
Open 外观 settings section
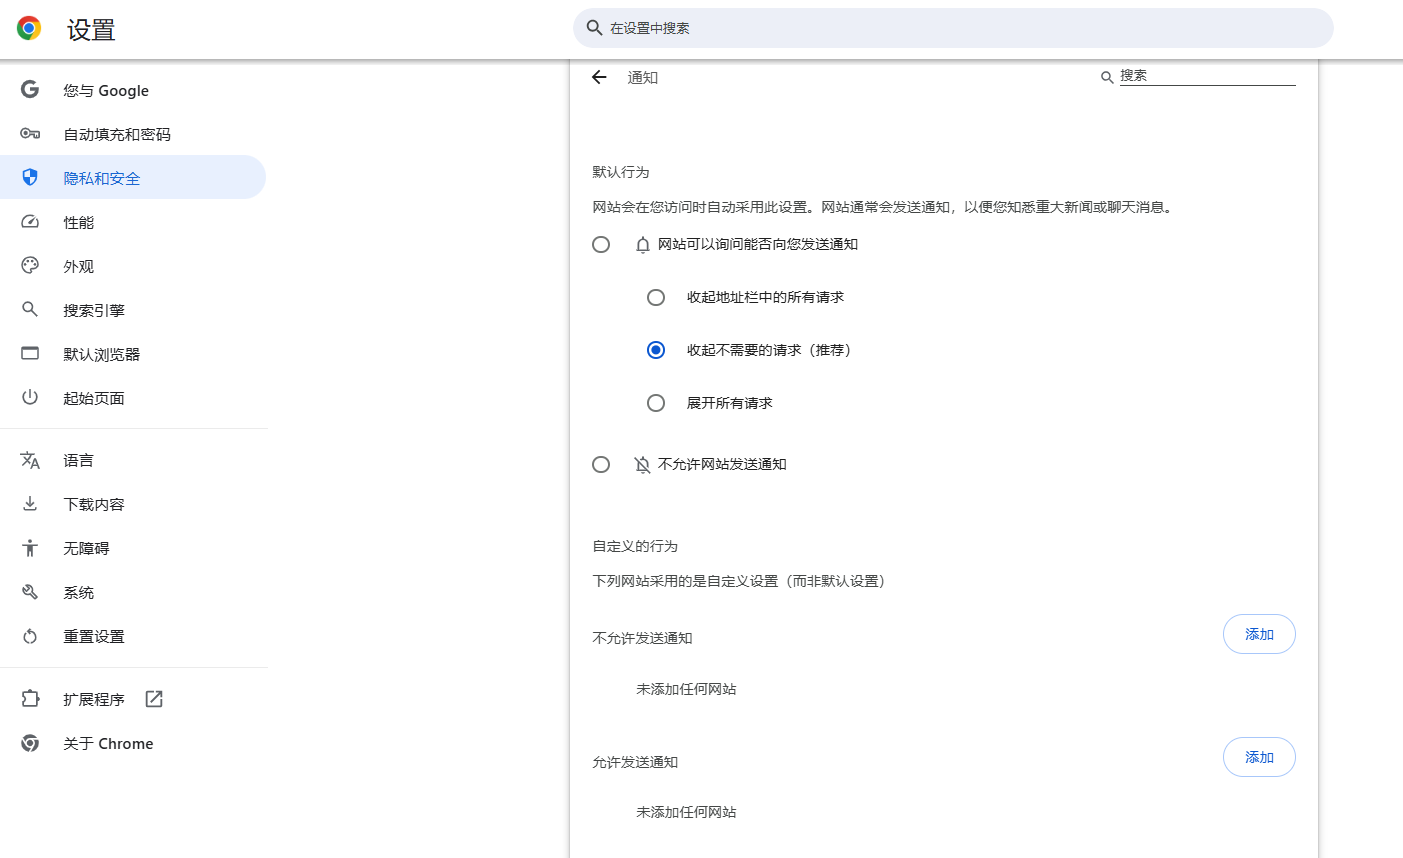coord(133,266)
